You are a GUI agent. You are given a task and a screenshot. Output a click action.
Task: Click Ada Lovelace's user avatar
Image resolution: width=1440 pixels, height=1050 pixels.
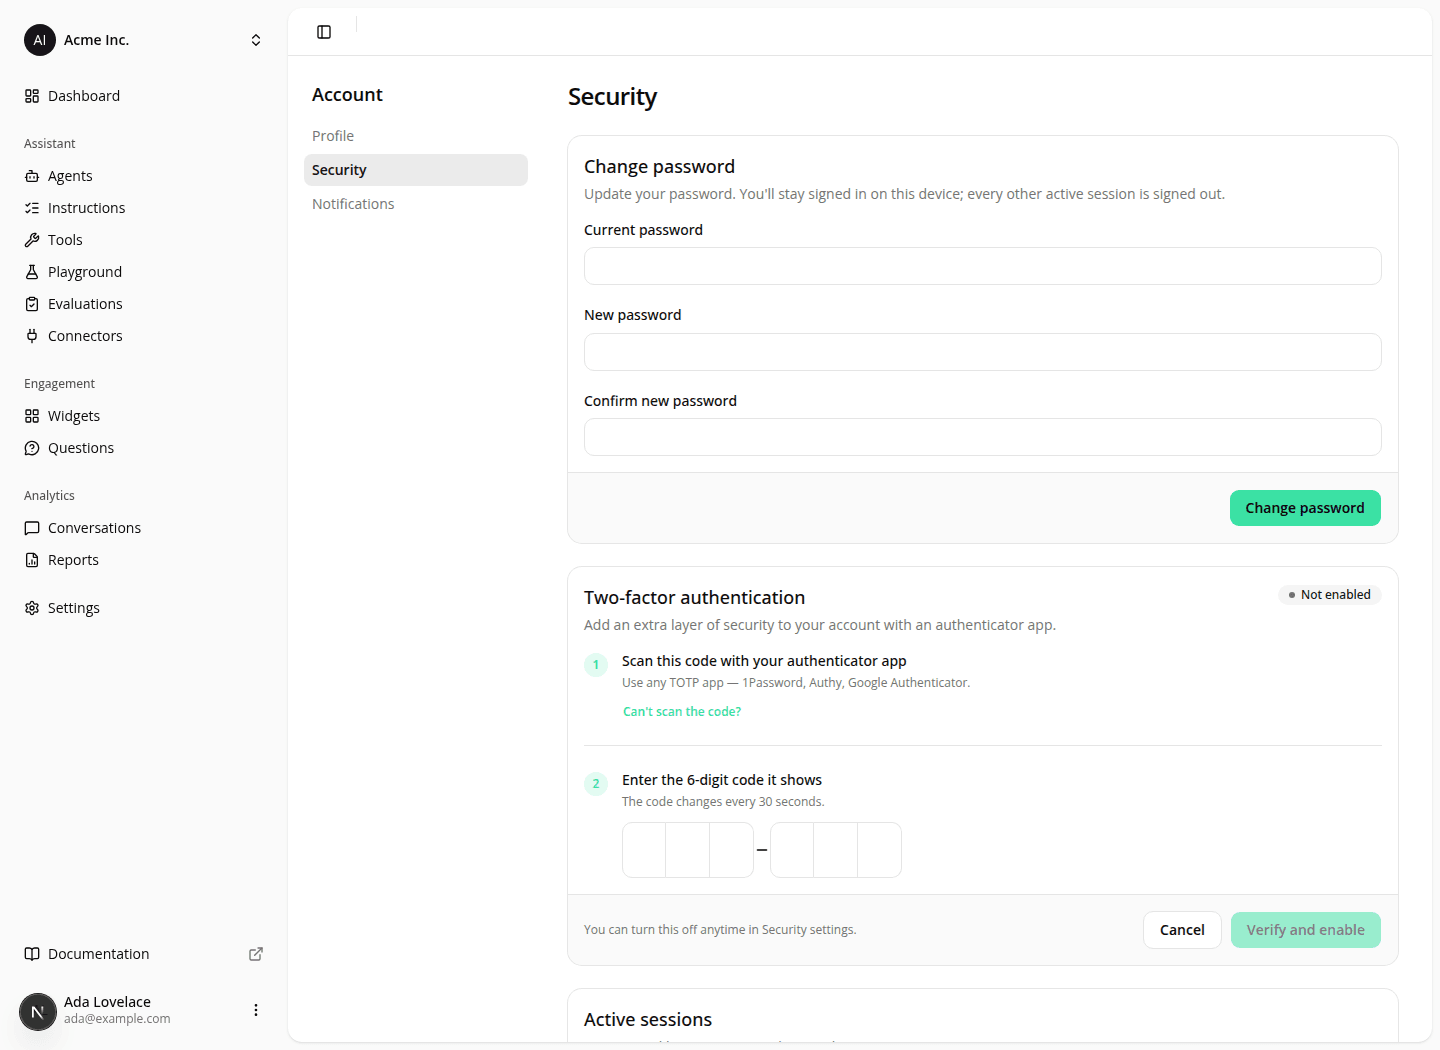click(38, 1011)
